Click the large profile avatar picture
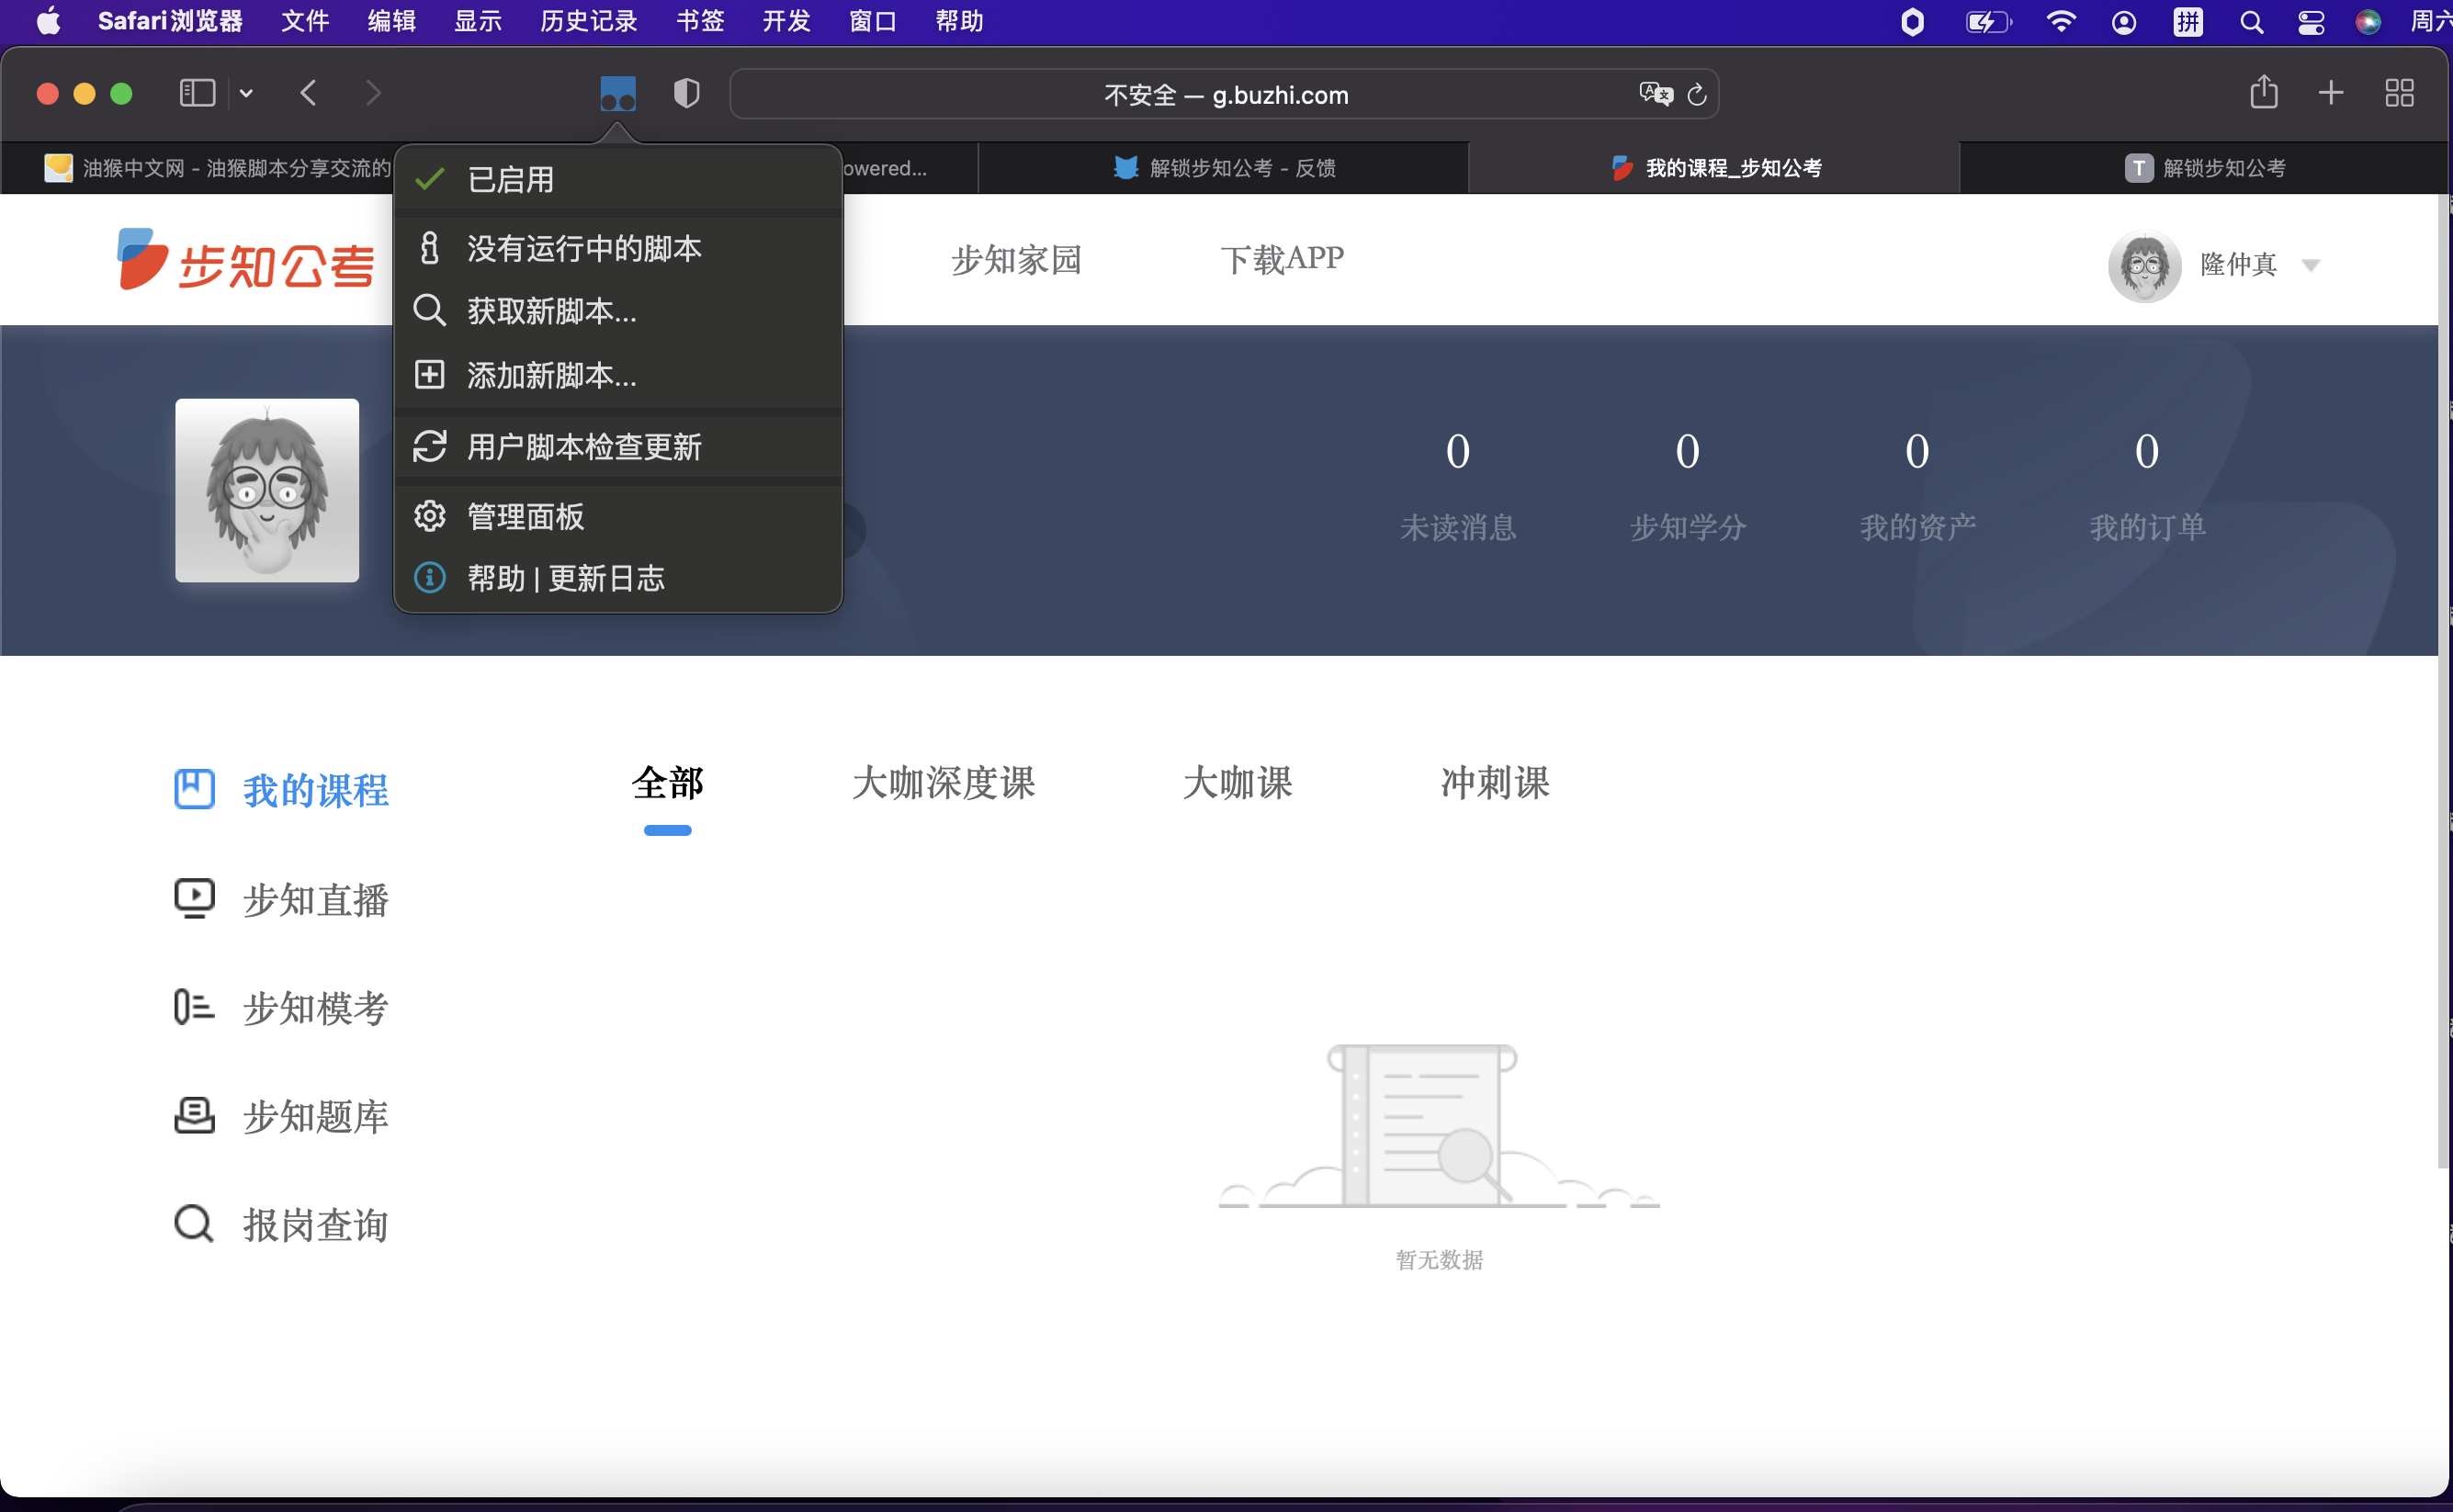The width and height of the screenshot is (2453, 1512). point(267,490)
